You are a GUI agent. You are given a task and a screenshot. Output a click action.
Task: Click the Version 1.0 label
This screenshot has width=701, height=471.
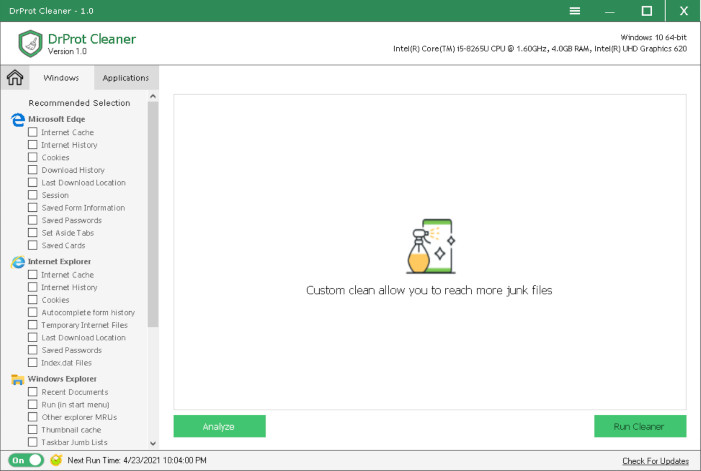tap(67, 51)
